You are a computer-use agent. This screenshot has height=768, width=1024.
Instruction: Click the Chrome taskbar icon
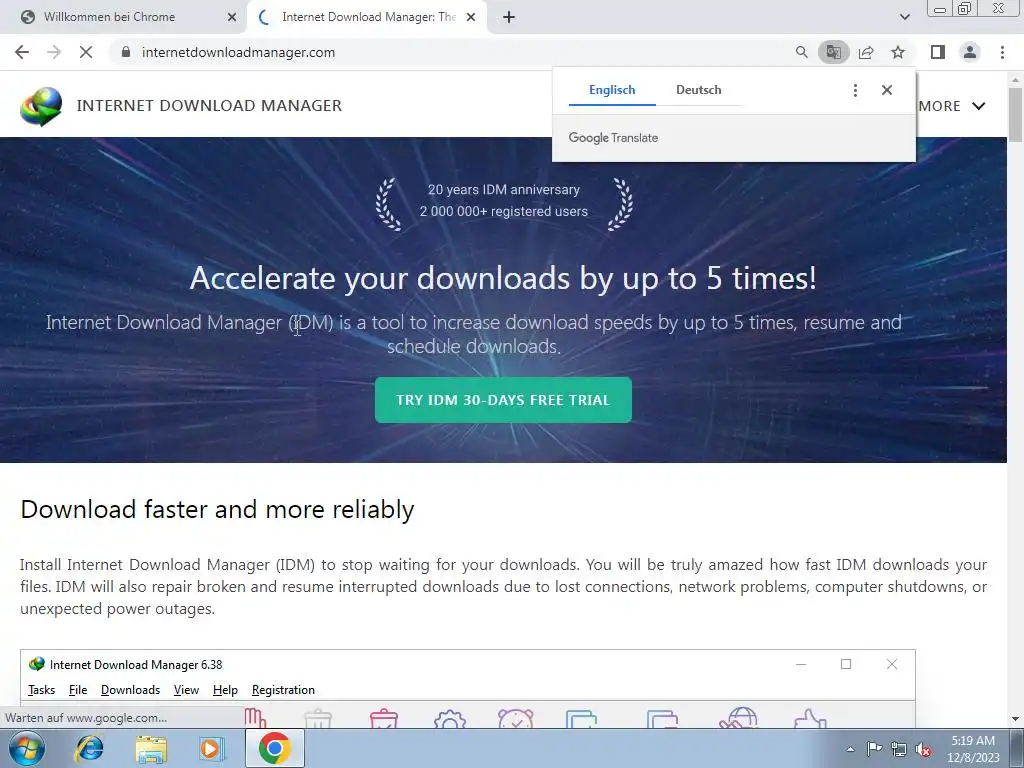(x=275, y=748)
